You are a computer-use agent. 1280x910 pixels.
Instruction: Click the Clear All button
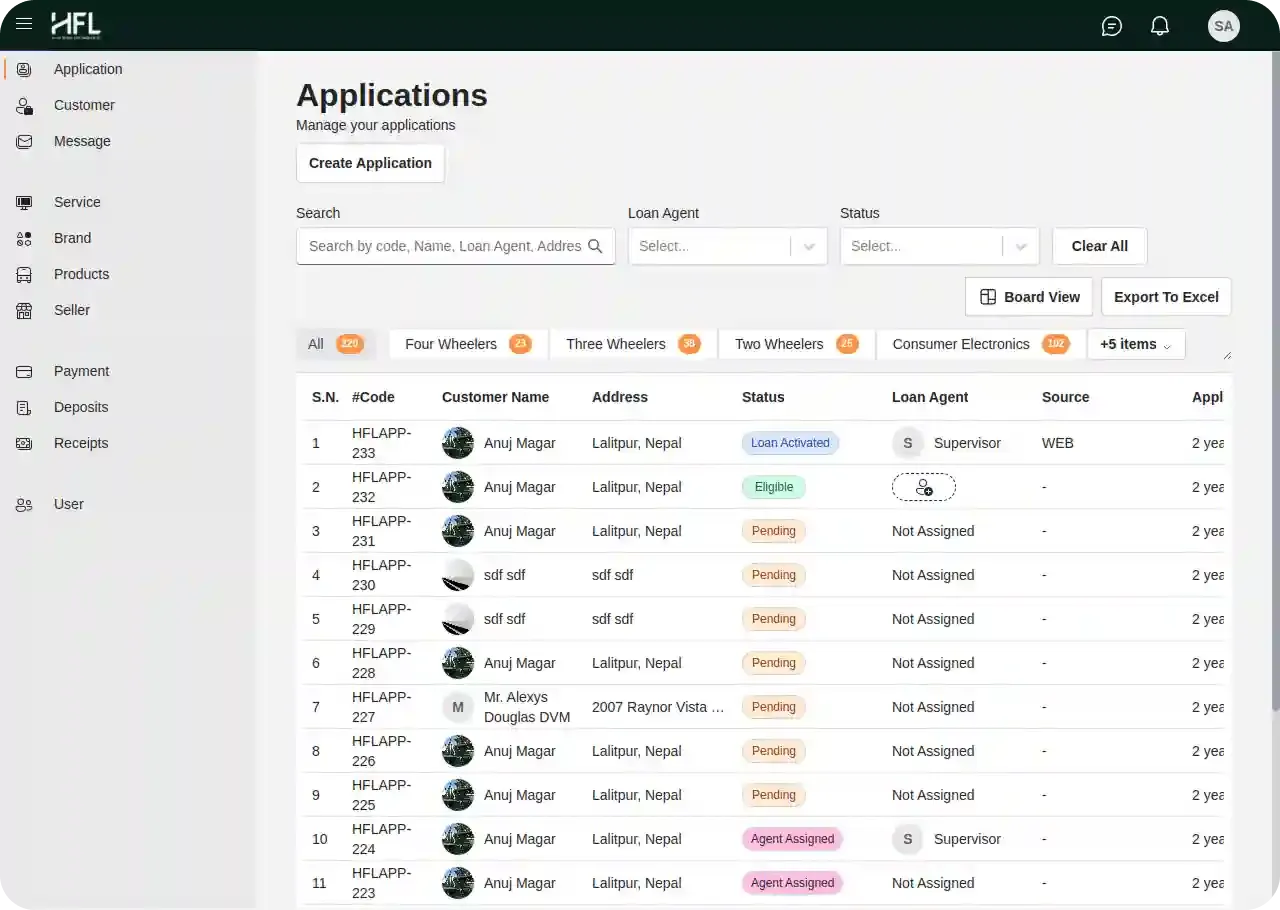pos(1100,246)
